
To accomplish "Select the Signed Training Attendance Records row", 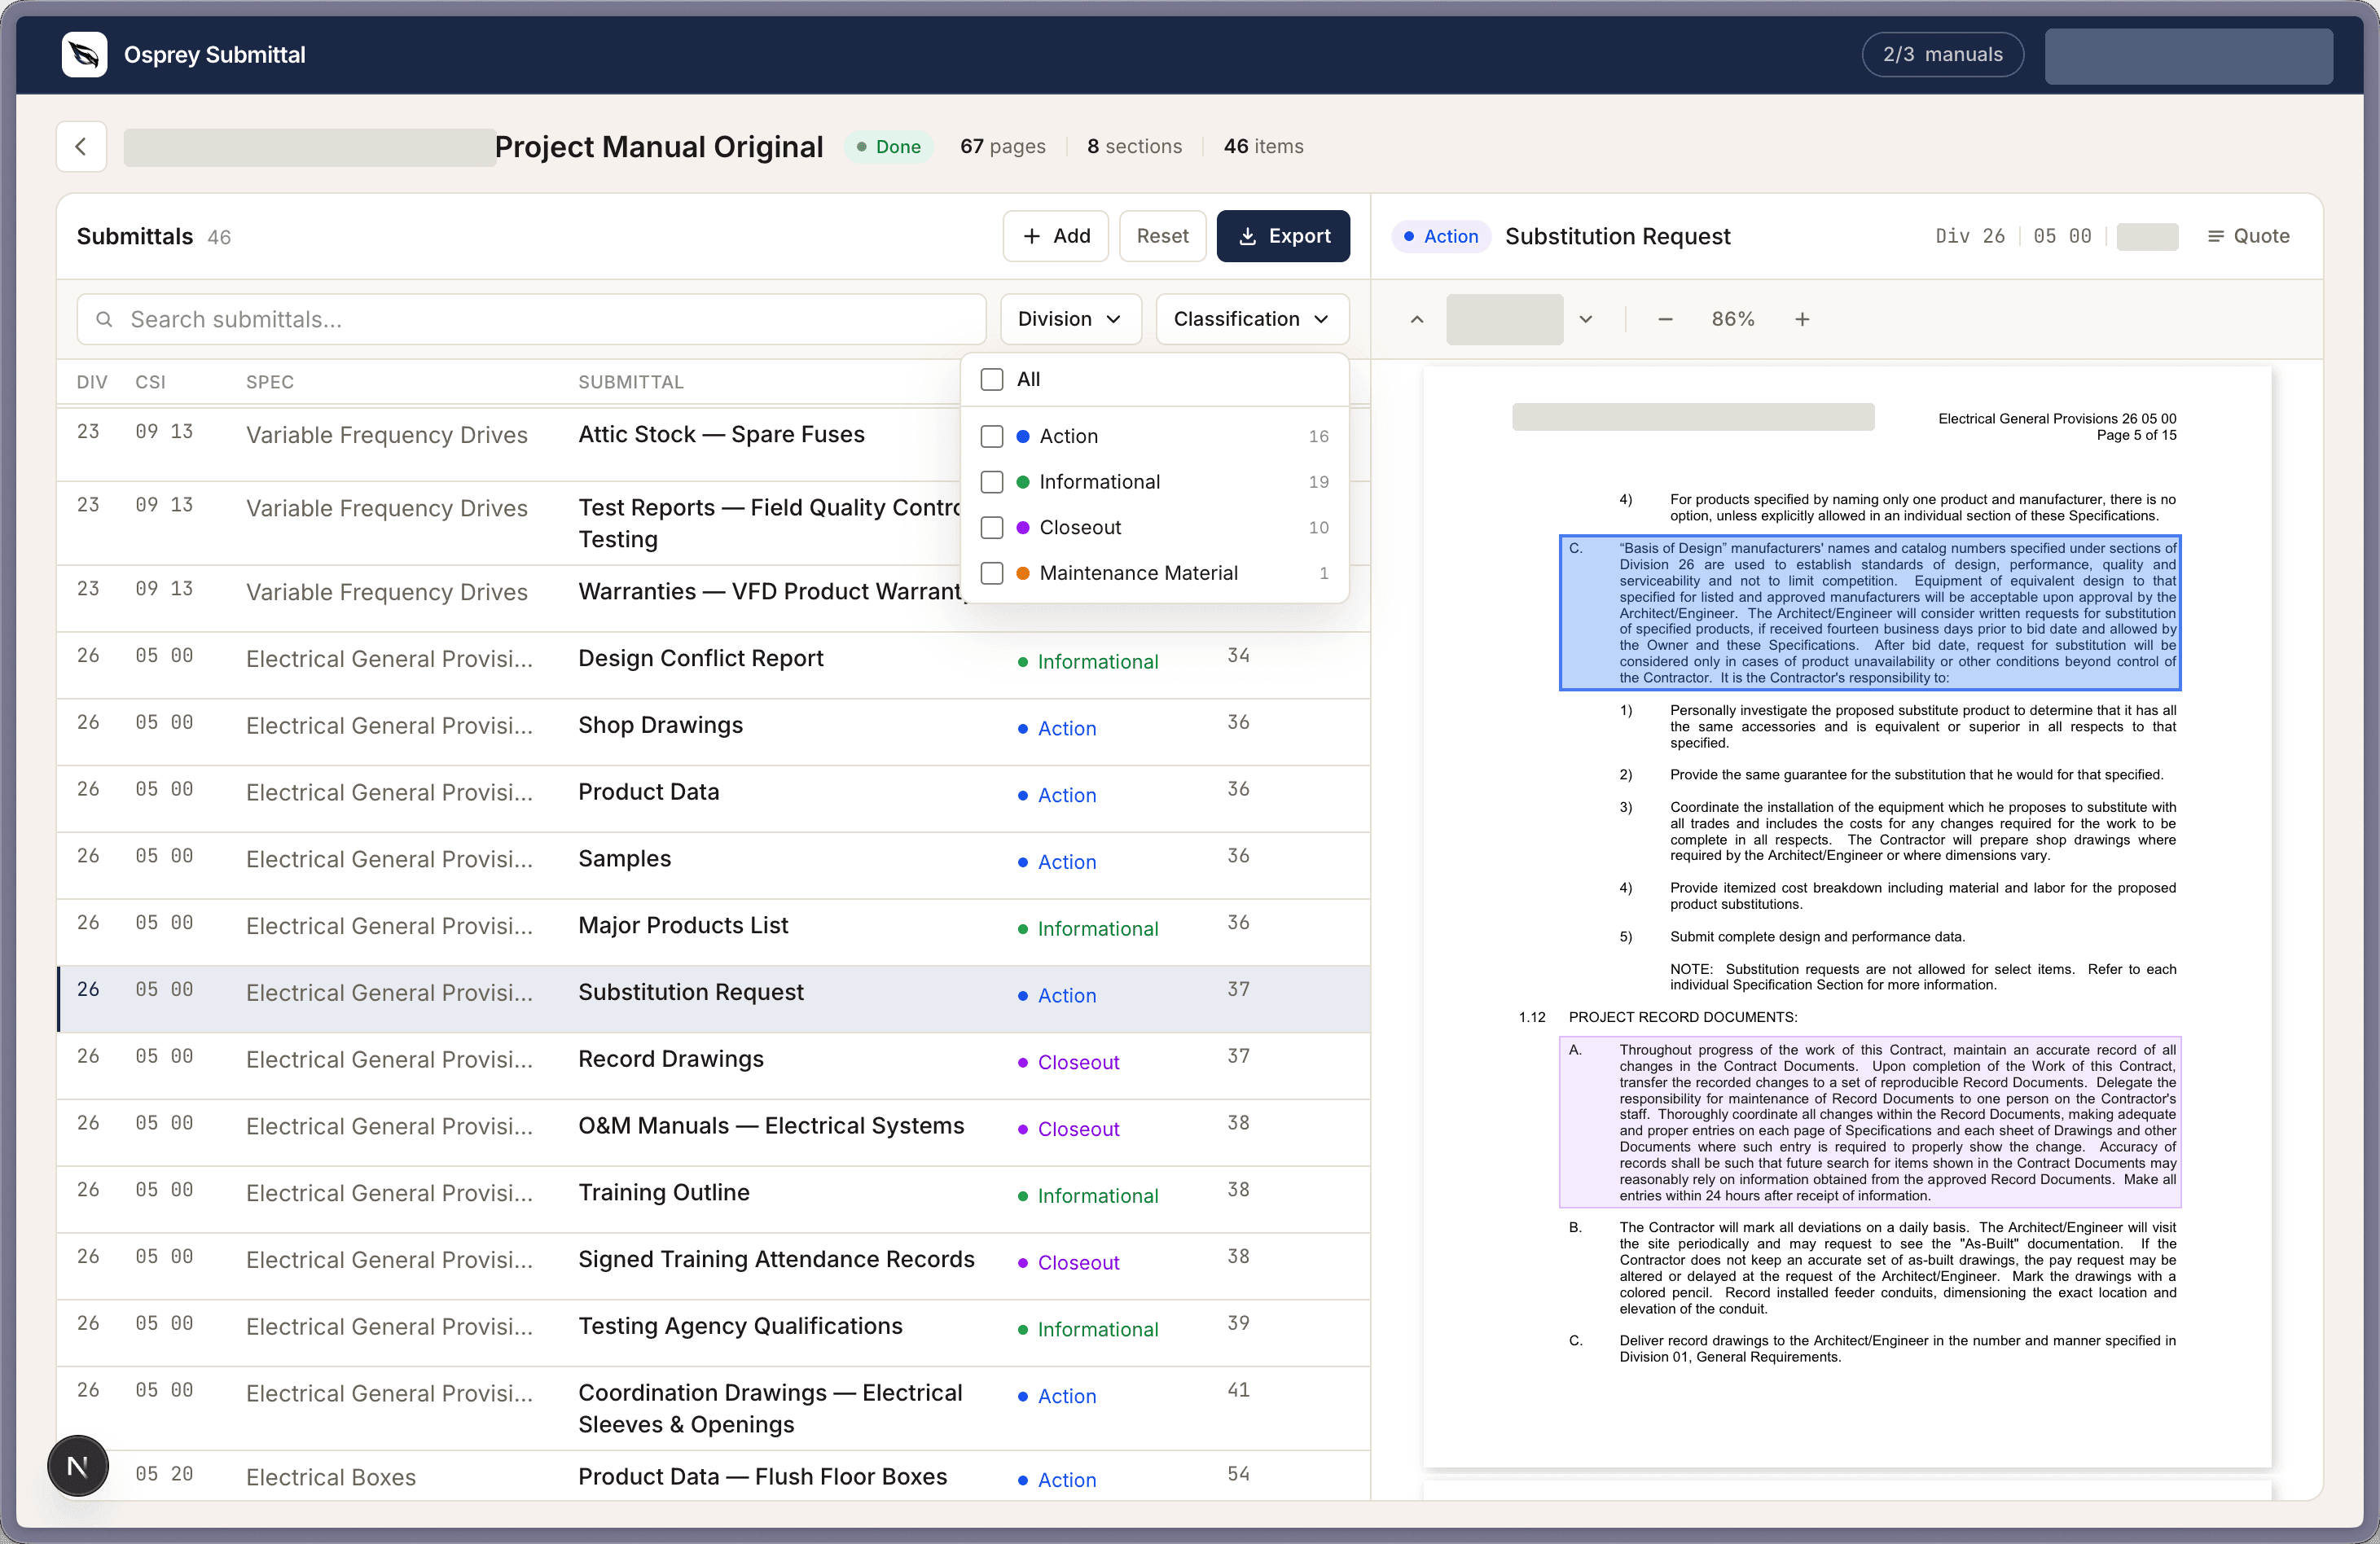I will 713,1266.
